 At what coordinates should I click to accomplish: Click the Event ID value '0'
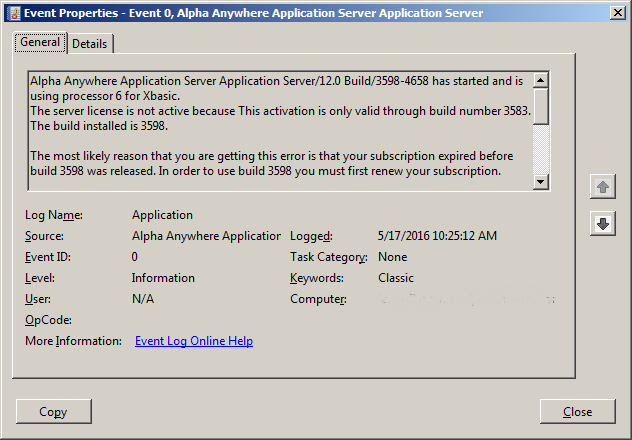click(135, 257)
